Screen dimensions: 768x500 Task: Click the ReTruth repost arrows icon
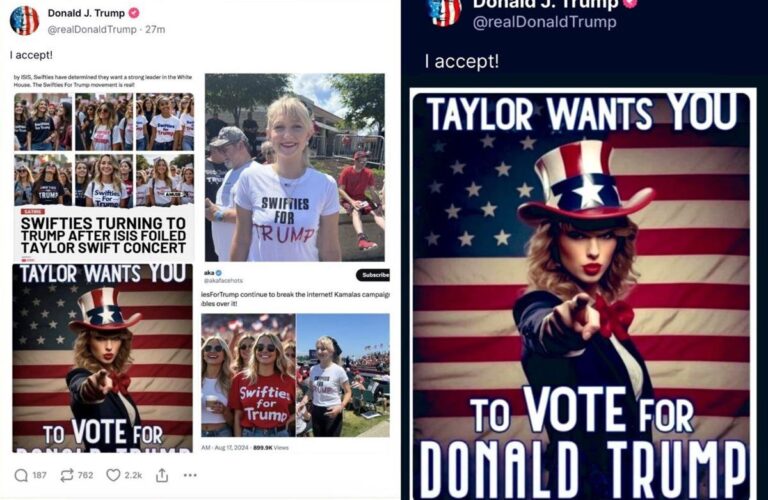coord(67,475)
